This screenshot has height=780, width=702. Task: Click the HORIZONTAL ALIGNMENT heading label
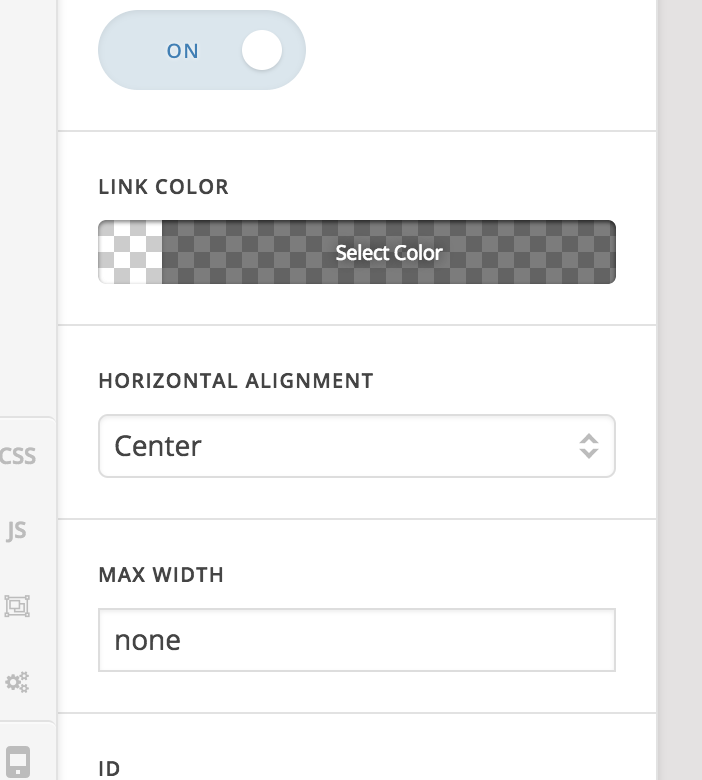(236, 381)
